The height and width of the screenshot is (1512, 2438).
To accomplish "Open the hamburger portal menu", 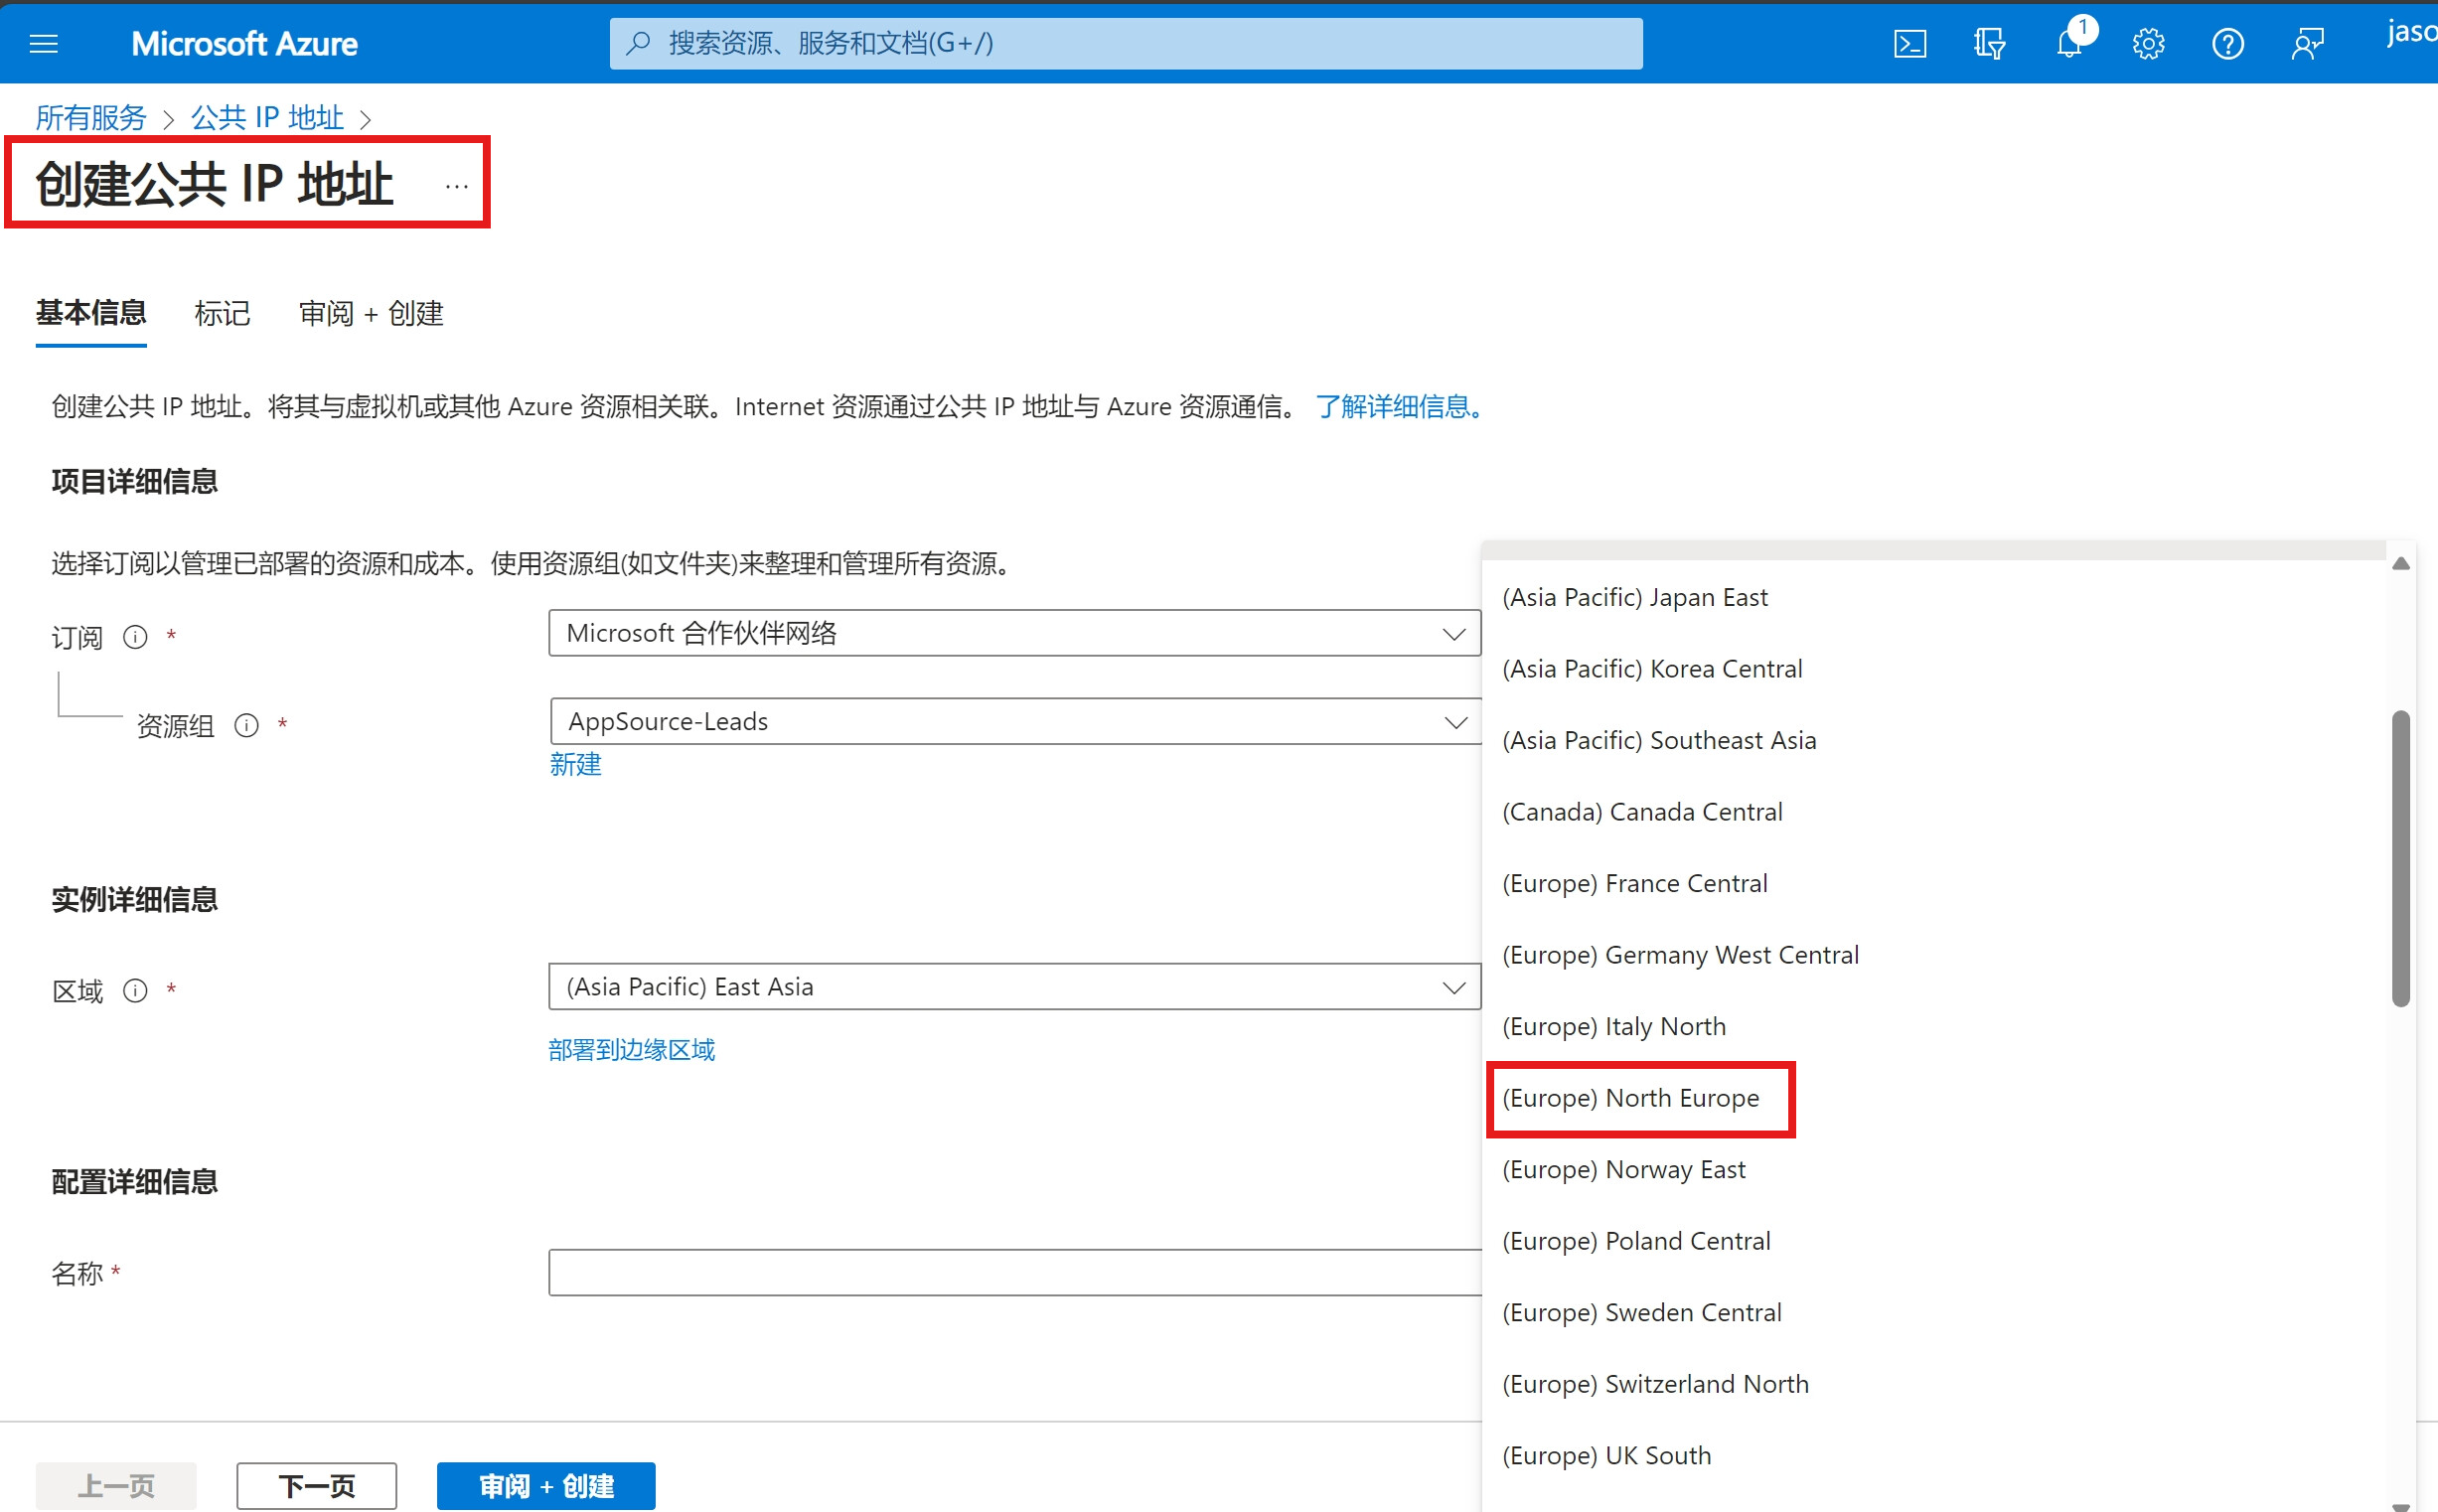I will click(x=44, y=44).
